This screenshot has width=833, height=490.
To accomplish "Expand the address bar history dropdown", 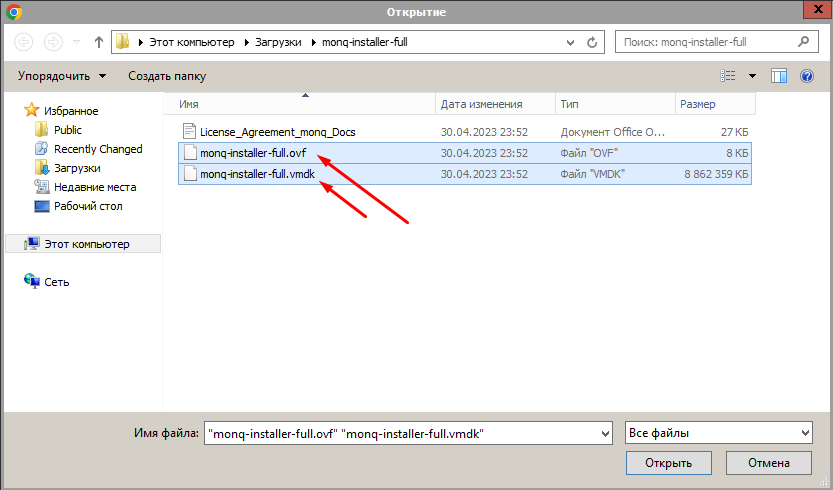I will click(570, 43).
